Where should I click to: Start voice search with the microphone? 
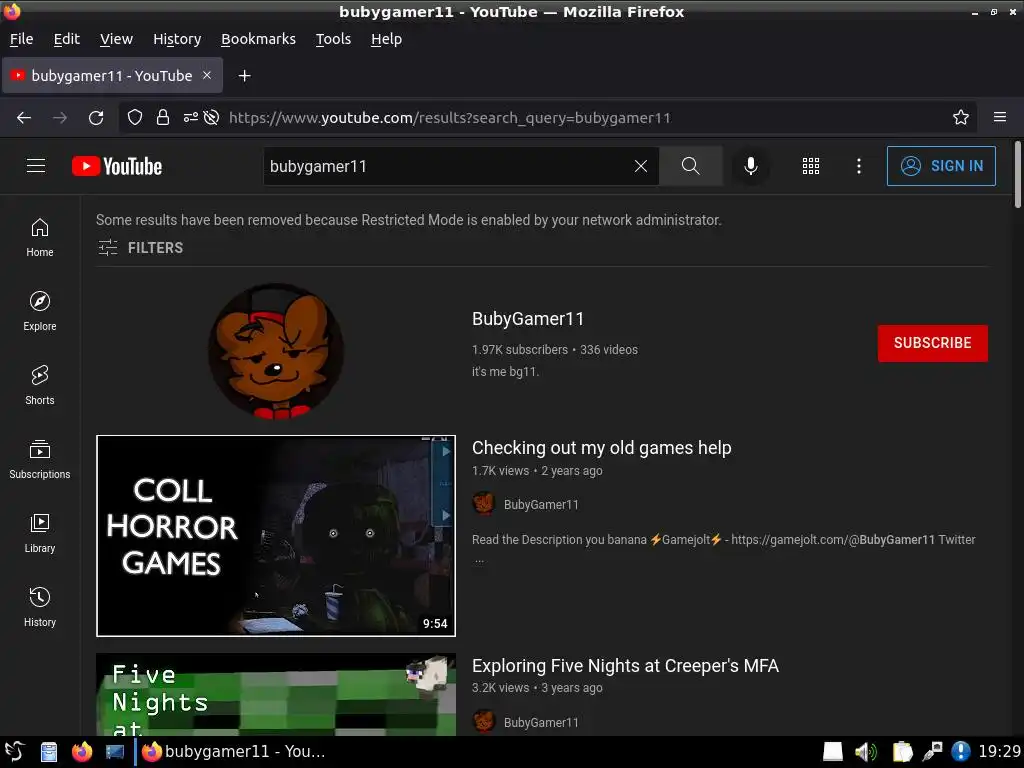click(x=750, y=166)
